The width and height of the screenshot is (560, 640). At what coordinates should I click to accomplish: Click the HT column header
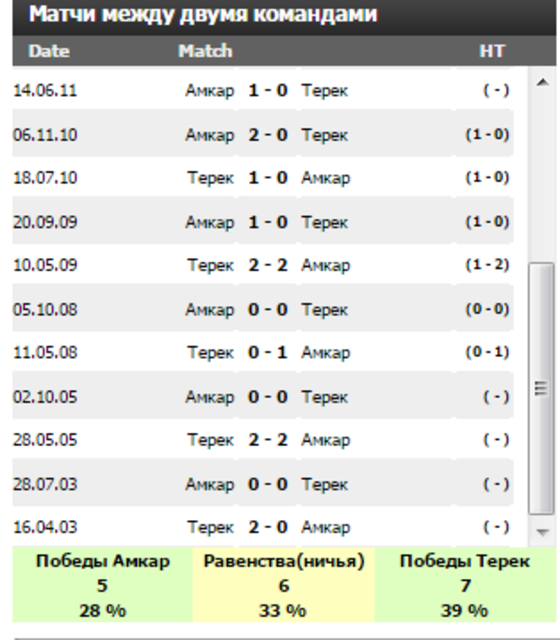(x=492, y=51)
